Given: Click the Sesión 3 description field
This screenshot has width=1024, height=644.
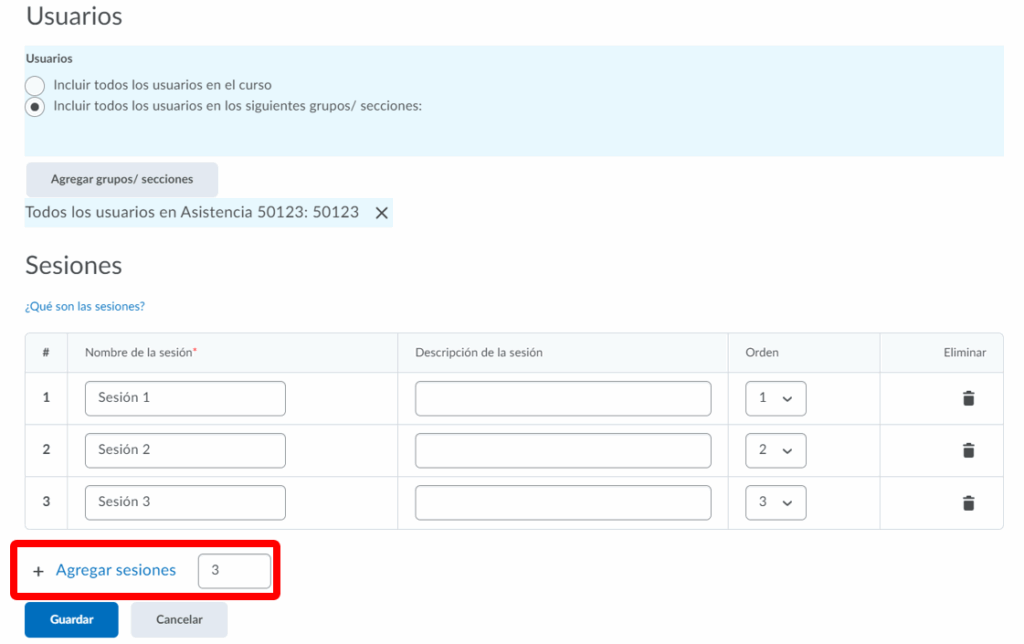Looking at the screenshot, I should [563, 502].
